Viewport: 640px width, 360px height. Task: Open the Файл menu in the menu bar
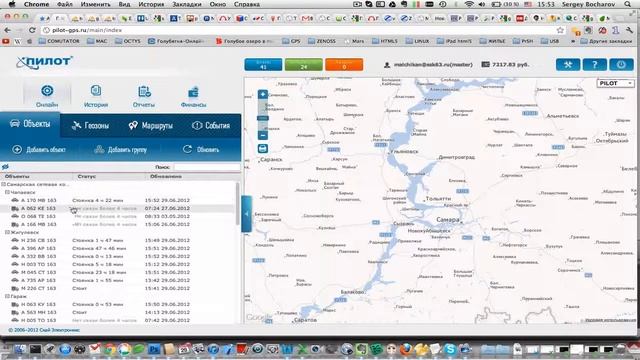(x=64, y=4)
